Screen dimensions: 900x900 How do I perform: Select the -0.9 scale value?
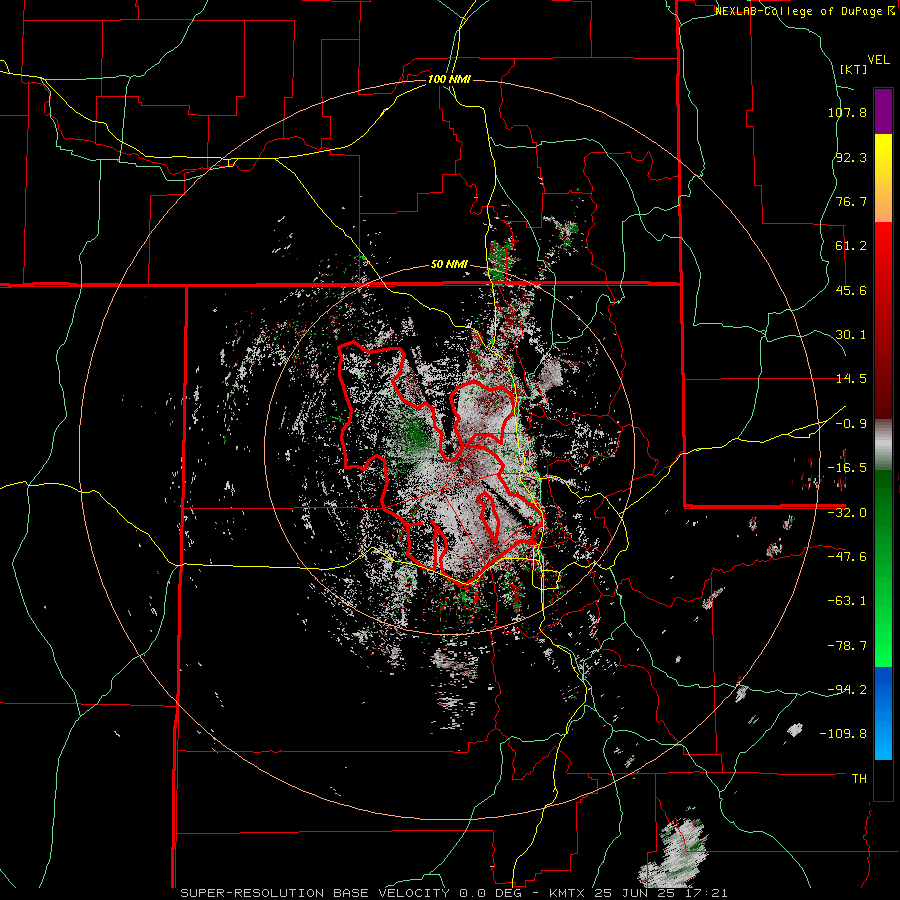click(851, 424)
